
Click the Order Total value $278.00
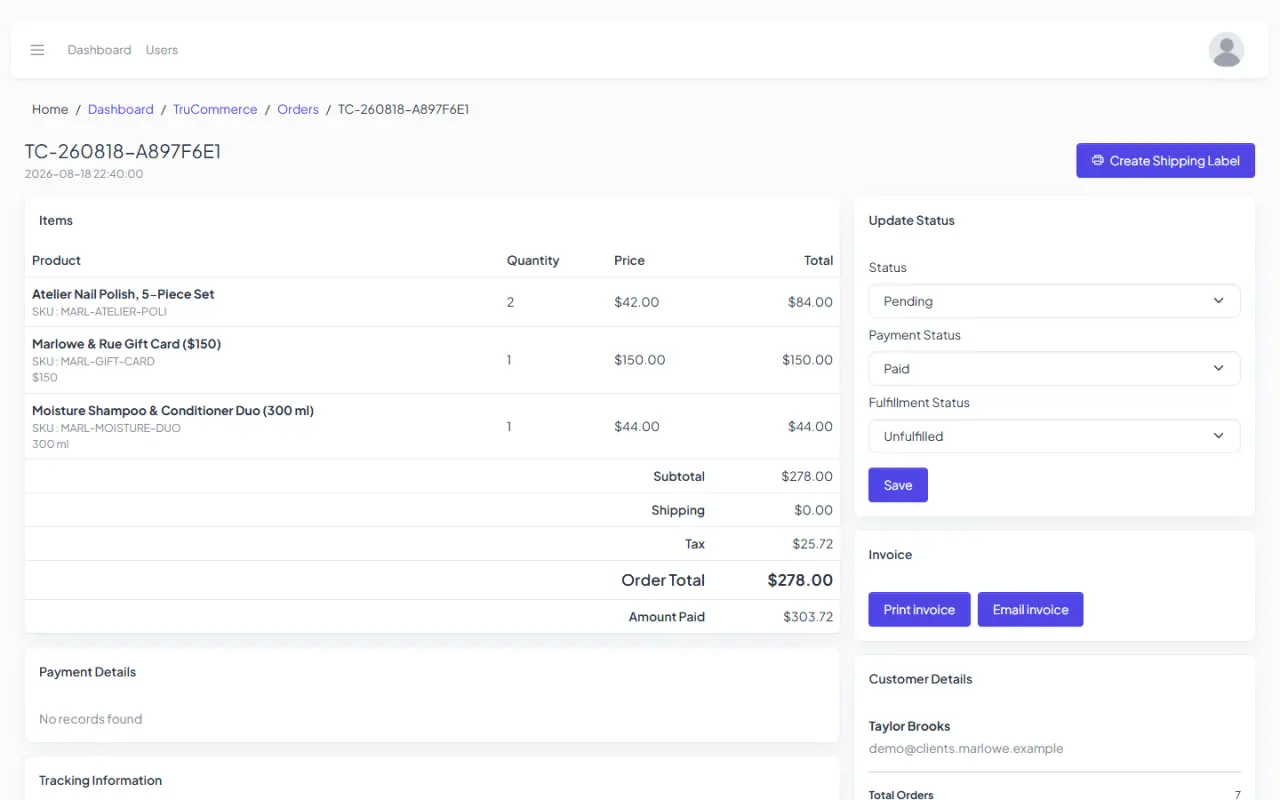800,580
